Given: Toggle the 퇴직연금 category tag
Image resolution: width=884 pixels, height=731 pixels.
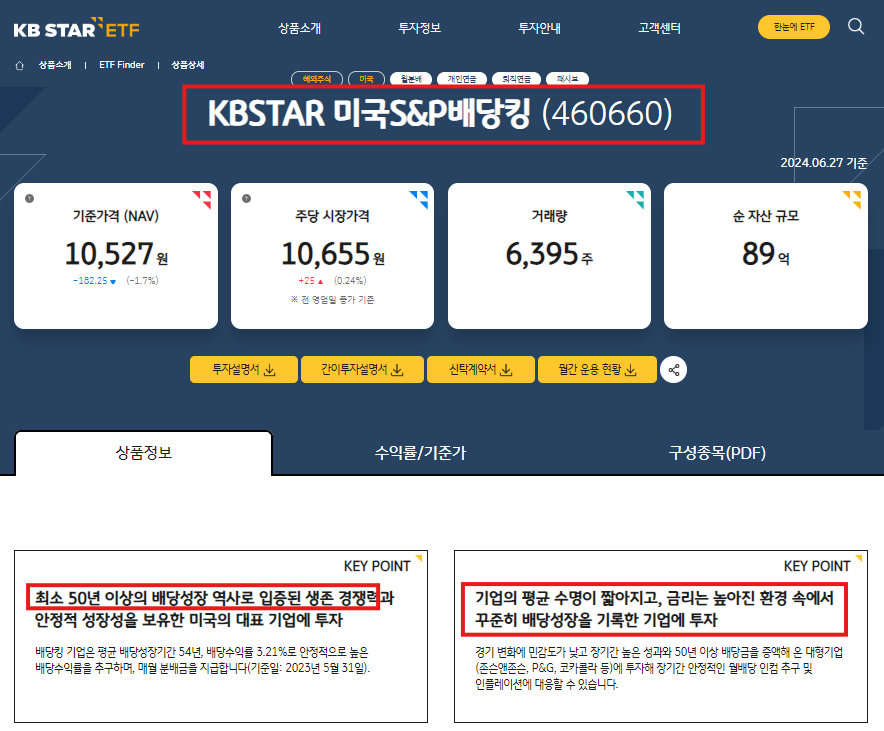Looking at the screenshot, I should coord(515,78).
